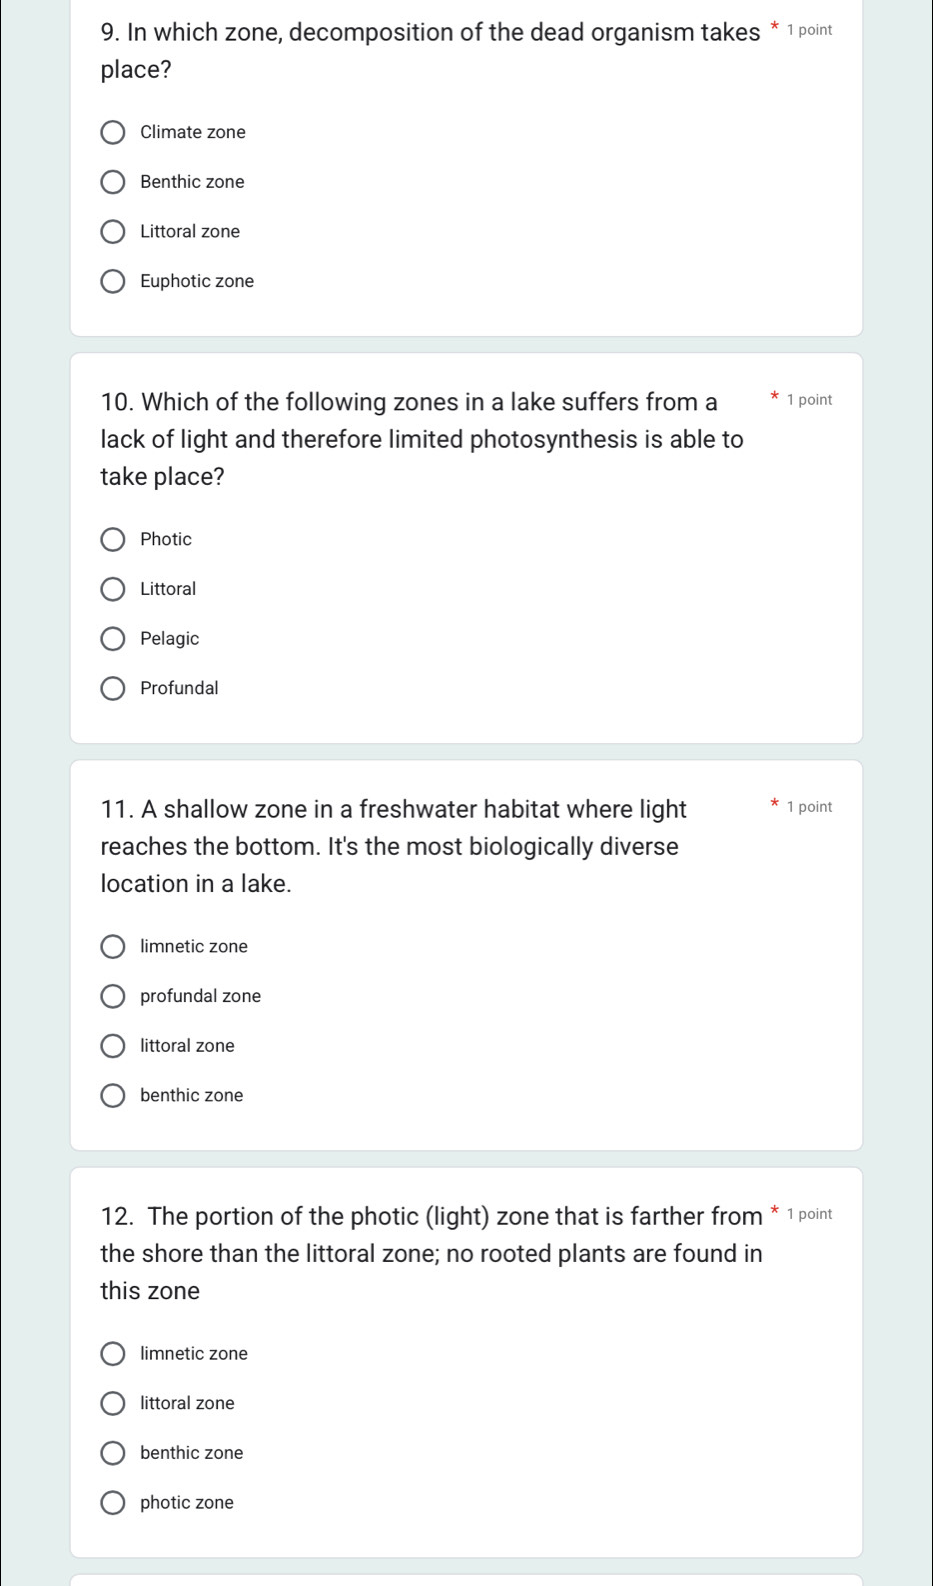Image resolution: width=933 pixels, height=1586 pixels.
Task: Pick Littoral zone option in question 9
Action: tap(113, 232)
